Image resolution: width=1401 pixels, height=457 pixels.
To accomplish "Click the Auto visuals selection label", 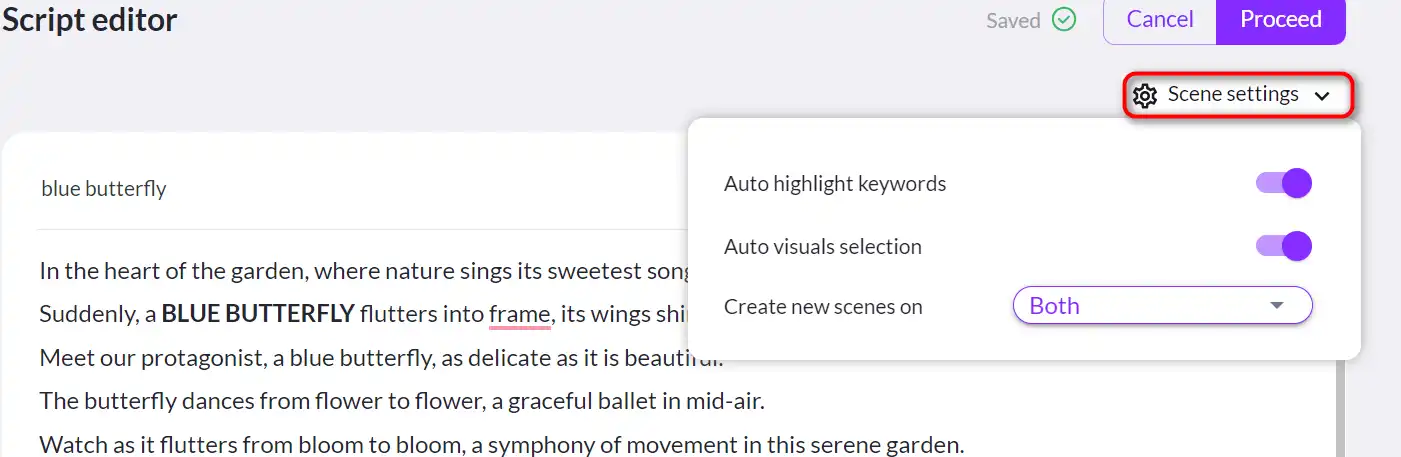I will point(823,246).
